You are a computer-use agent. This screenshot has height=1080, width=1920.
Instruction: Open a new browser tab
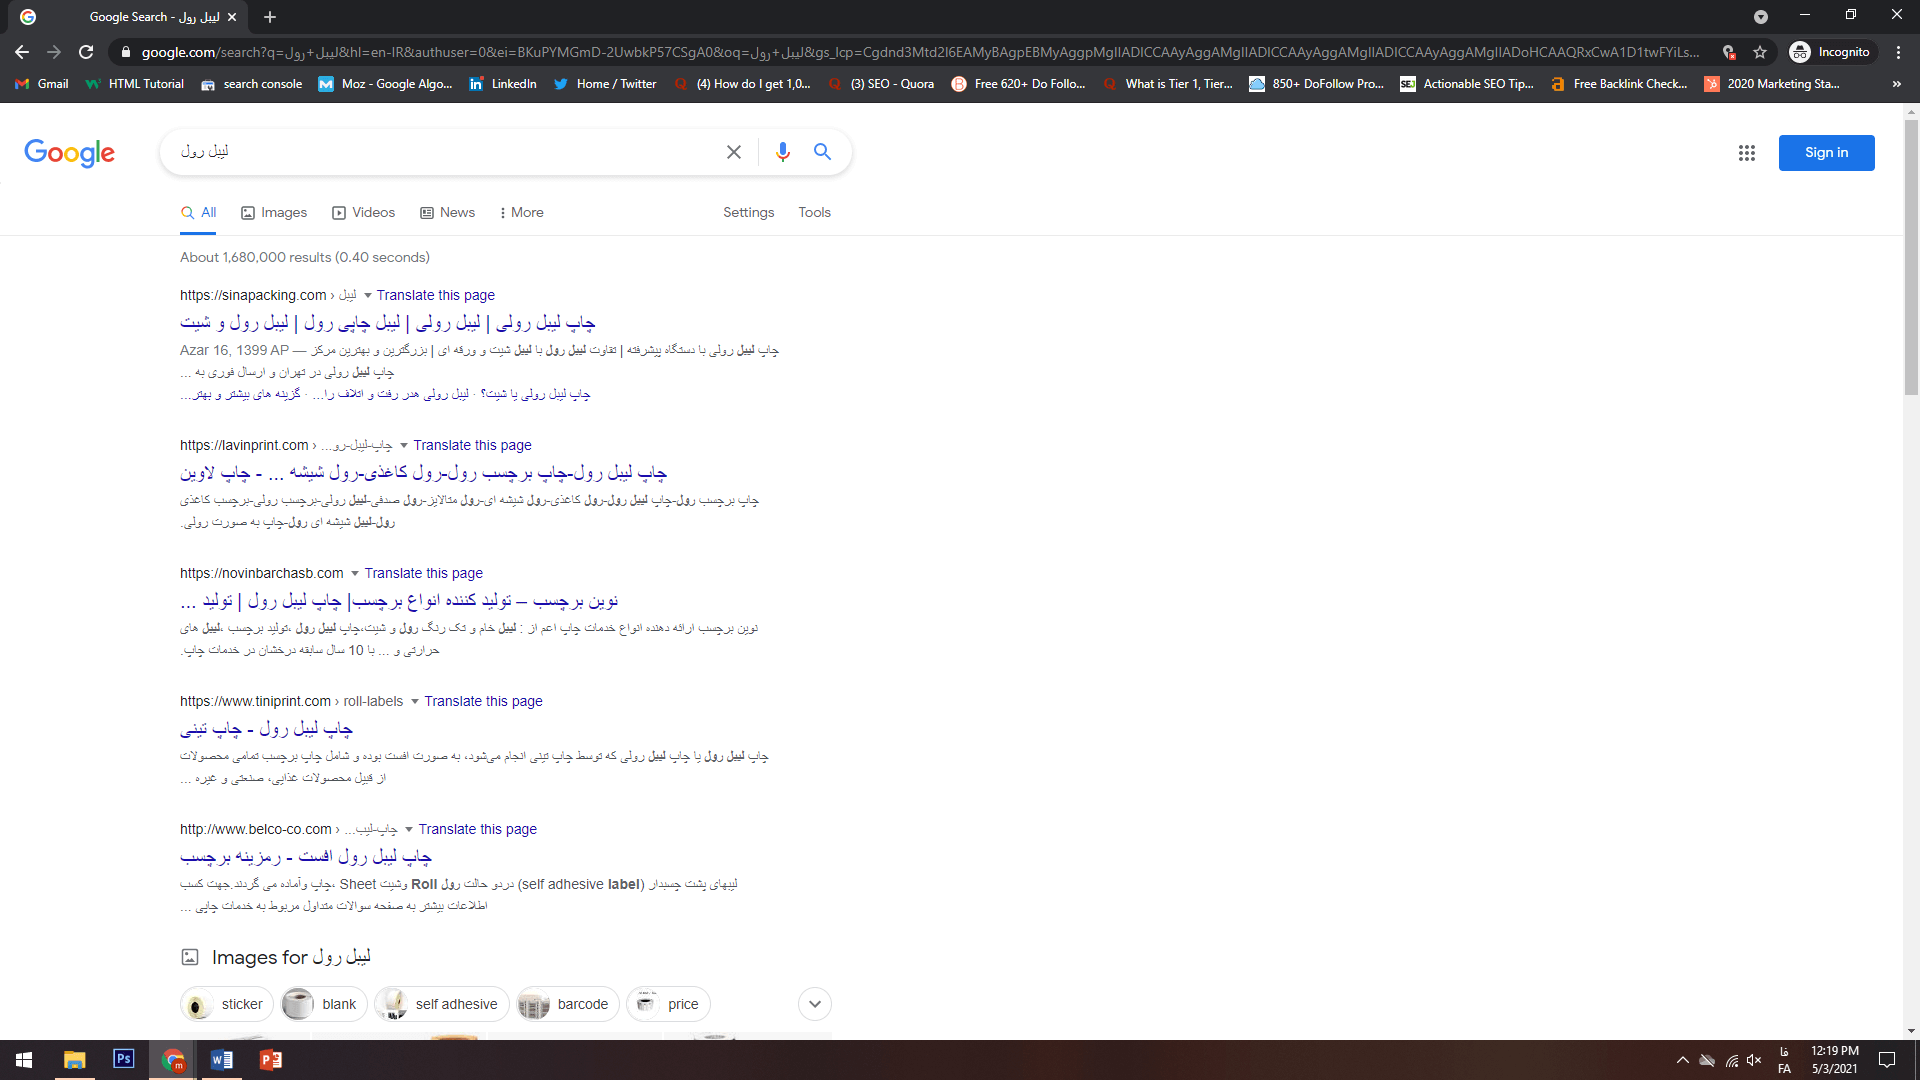click(x=270, y=17)
